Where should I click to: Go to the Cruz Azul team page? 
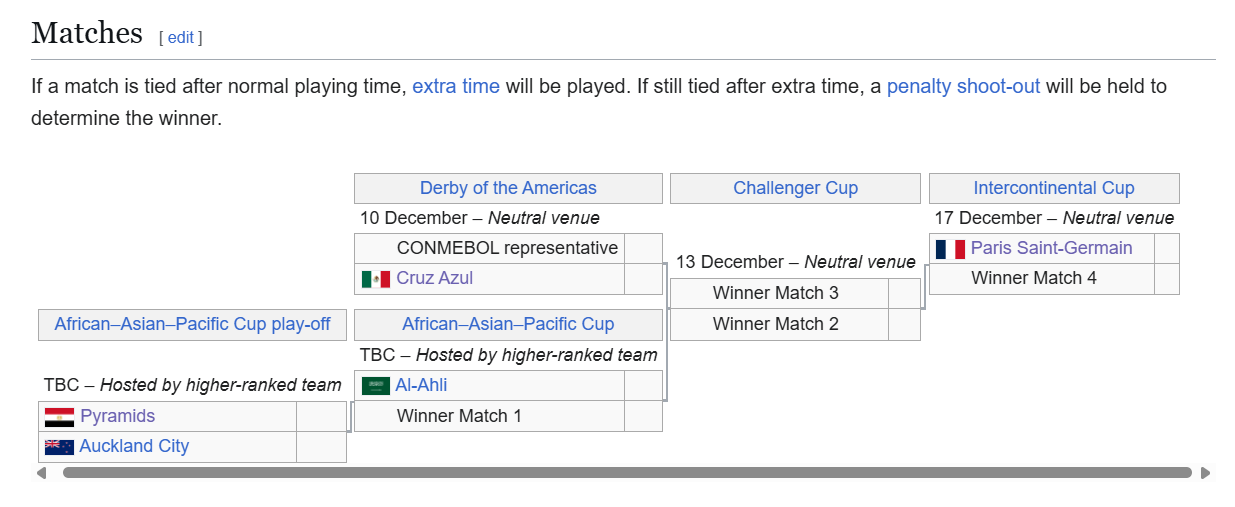pyautogui.click(x=434, y=278)
